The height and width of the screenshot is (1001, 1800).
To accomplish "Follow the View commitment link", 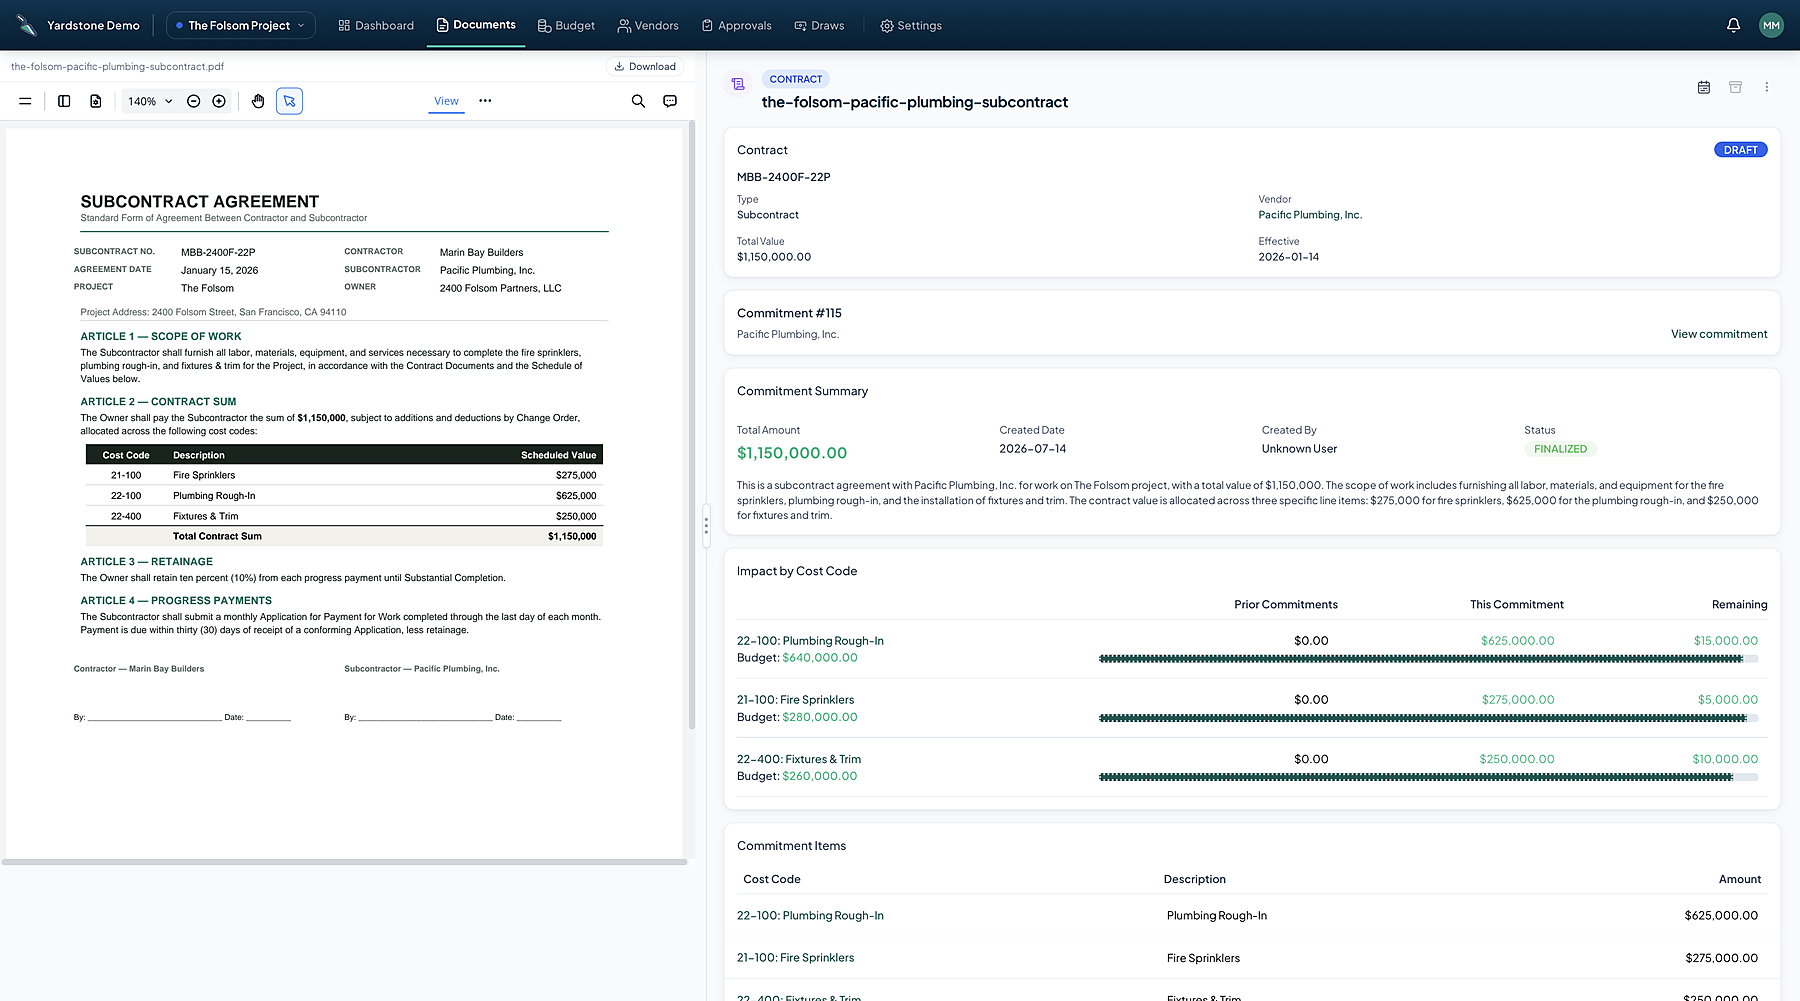I will pyautogui.click(x=1719, y=334).
